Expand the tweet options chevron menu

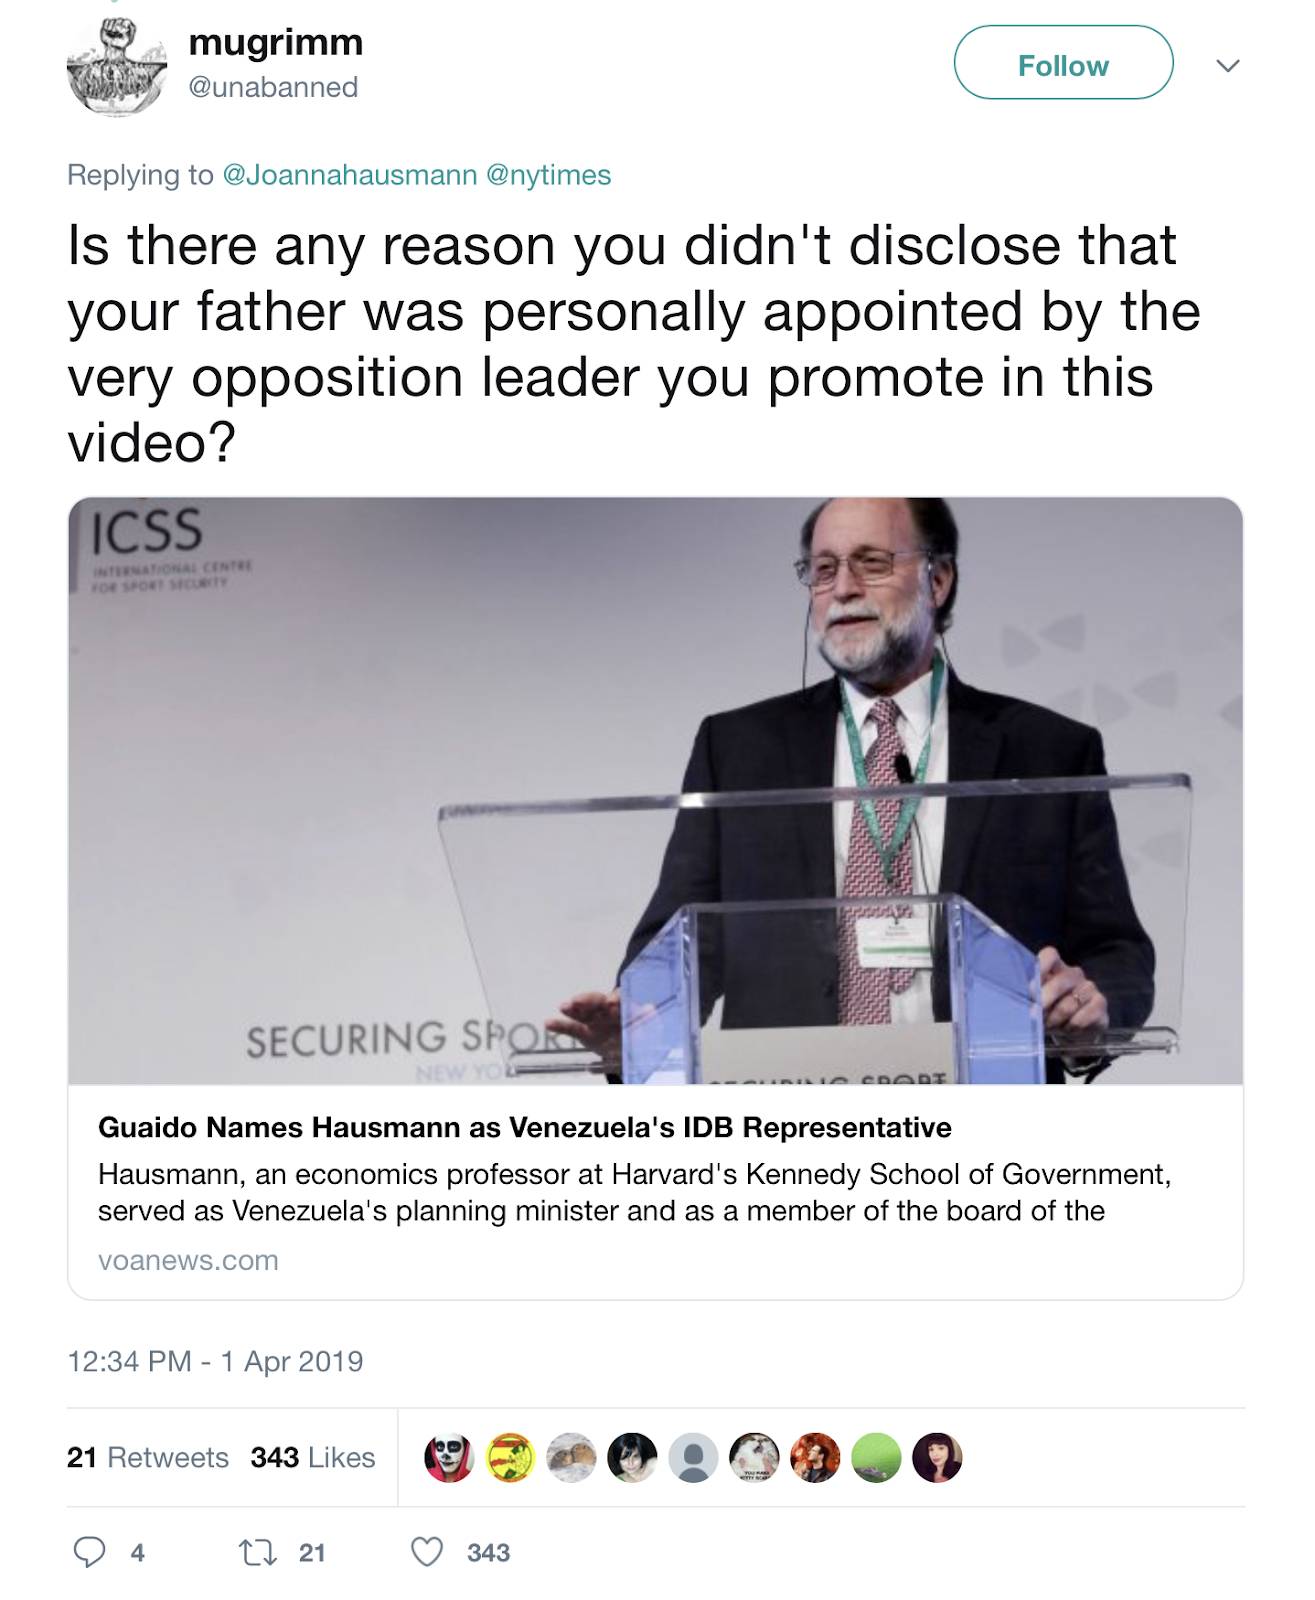pyautogui.click(x=1228, y=66)
